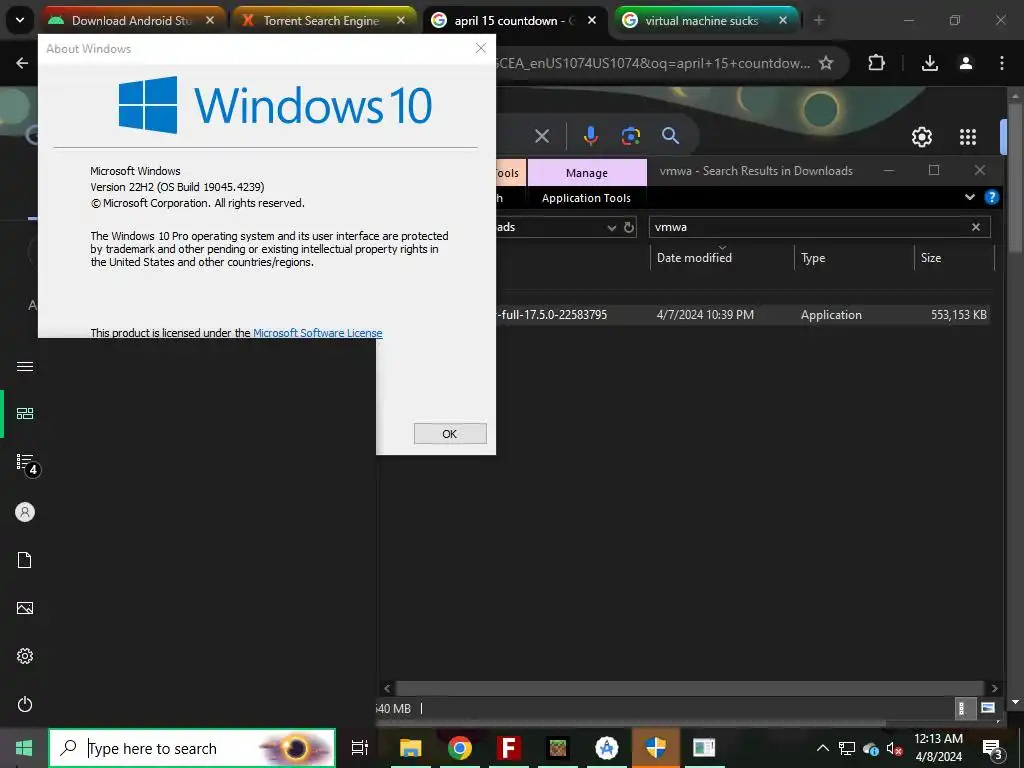Open File Explorer from taskbar
The image size is (1024, 768).
point(411,748)
